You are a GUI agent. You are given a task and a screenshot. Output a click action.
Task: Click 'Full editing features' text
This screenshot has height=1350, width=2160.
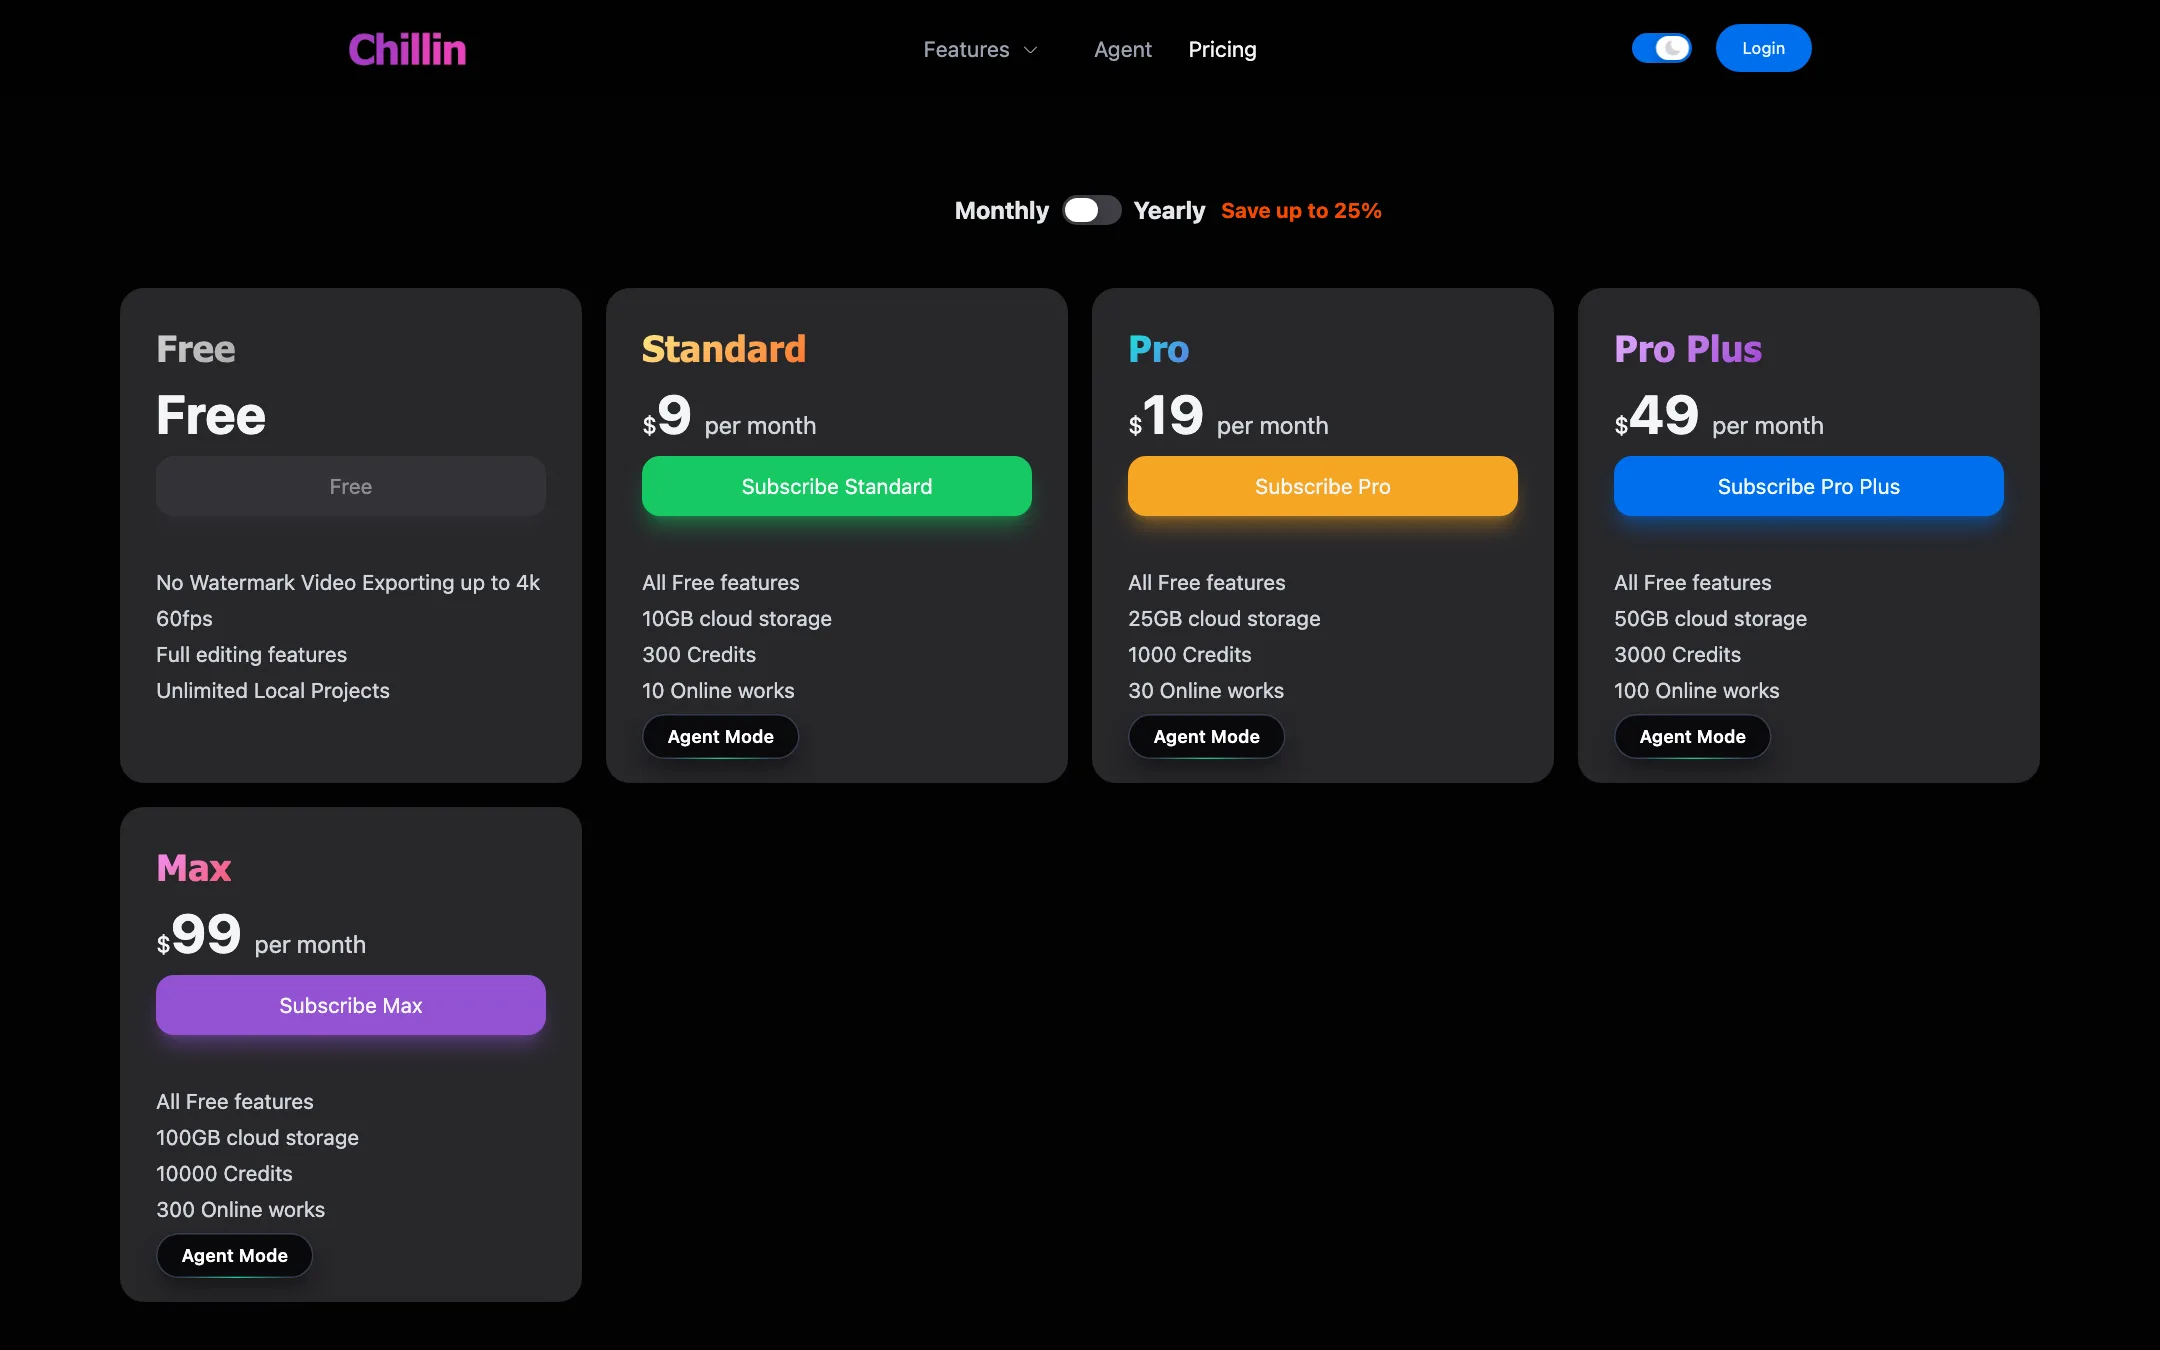coord(251,654)
